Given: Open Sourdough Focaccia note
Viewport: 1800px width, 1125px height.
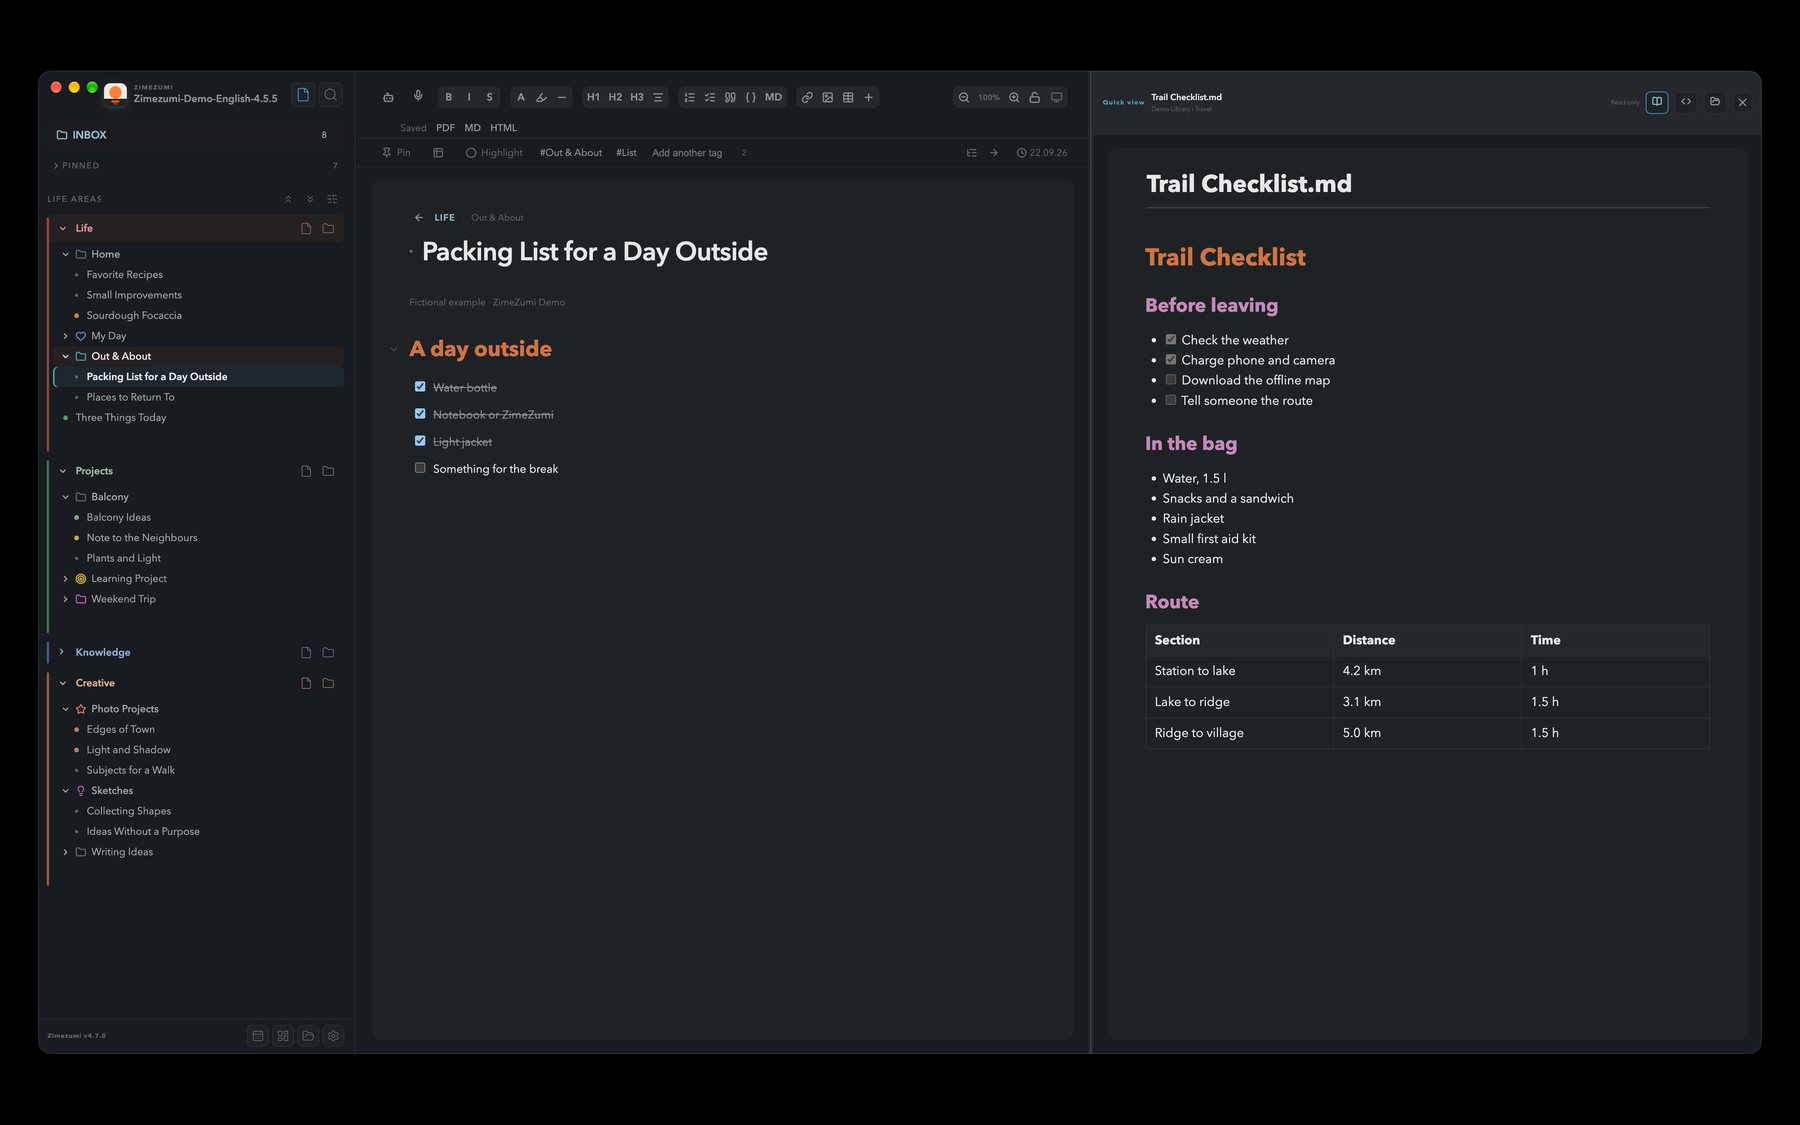Looking at the screenshot, I should [x=134, y=316].
